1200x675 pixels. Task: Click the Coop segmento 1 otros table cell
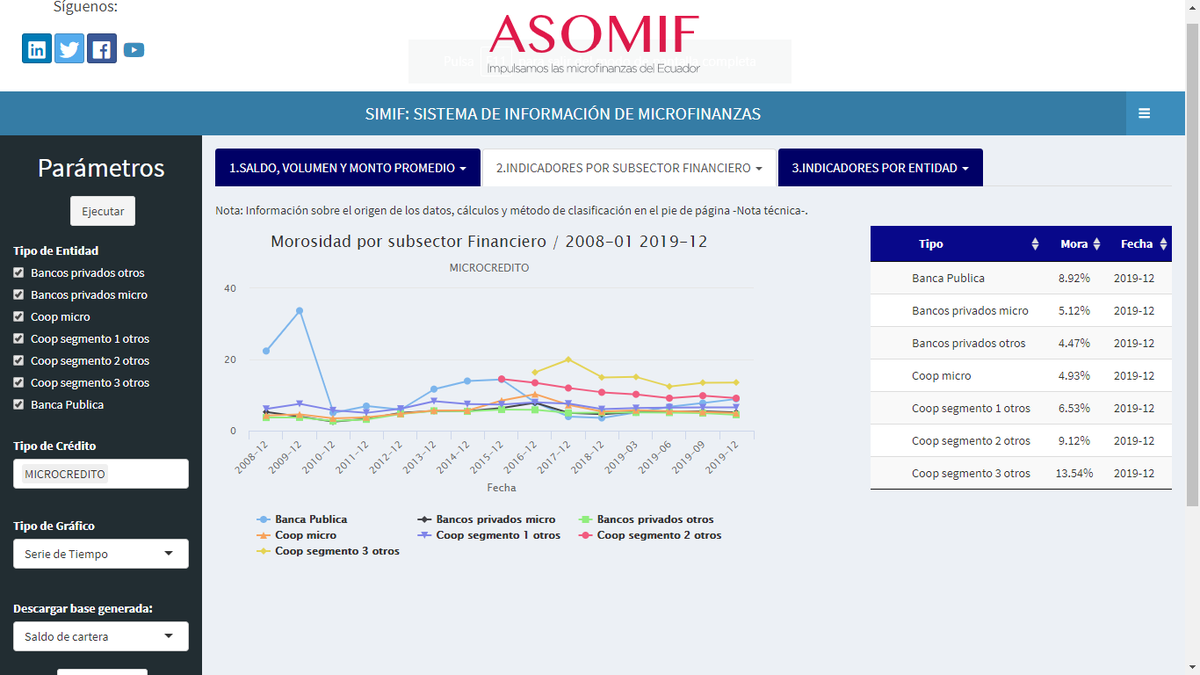[x=971, y=408]
